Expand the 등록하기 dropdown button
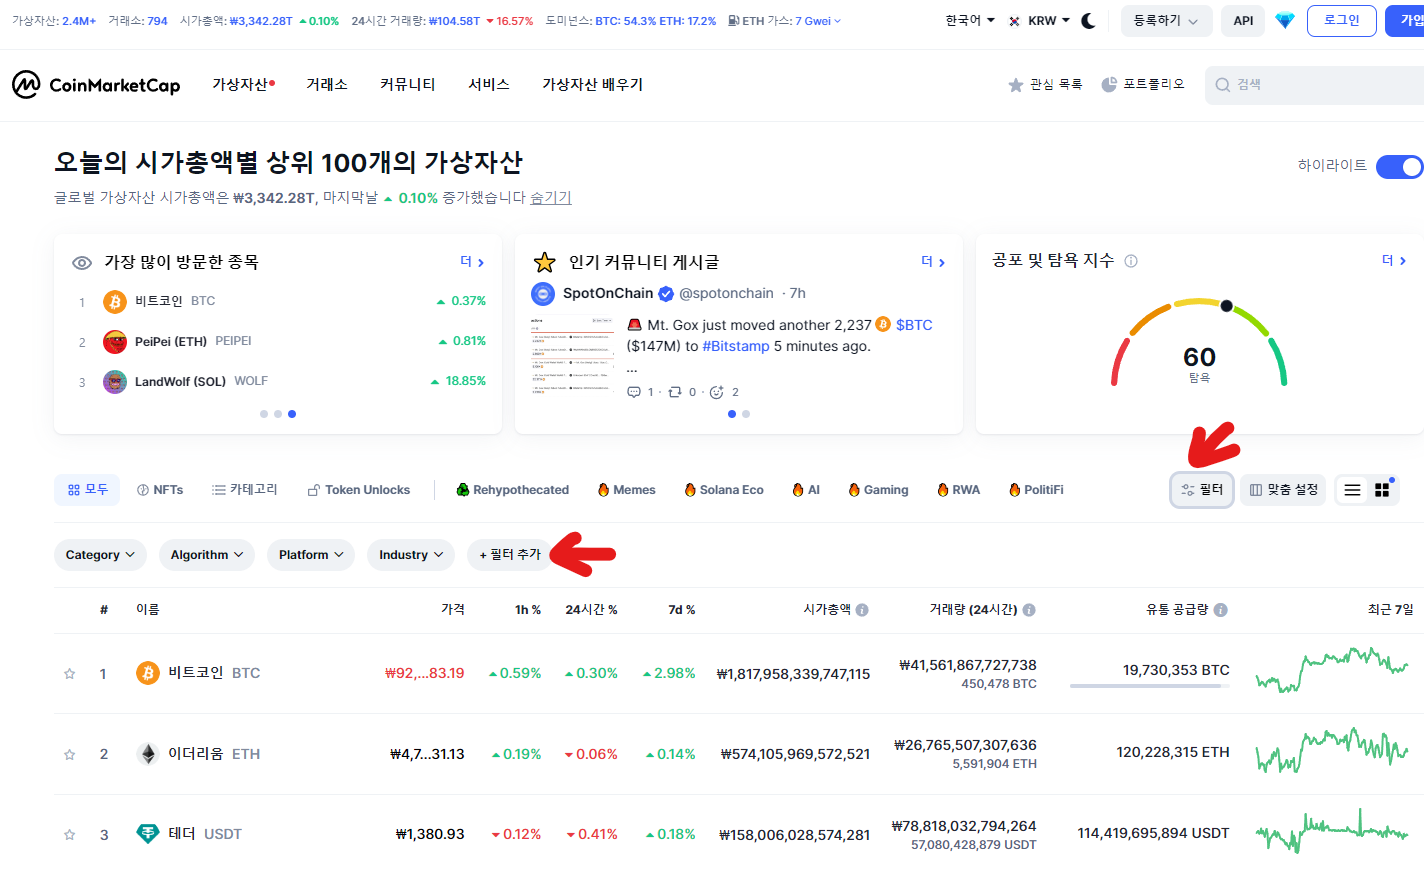The image size is (1424, 871). tap(1166, 21)
